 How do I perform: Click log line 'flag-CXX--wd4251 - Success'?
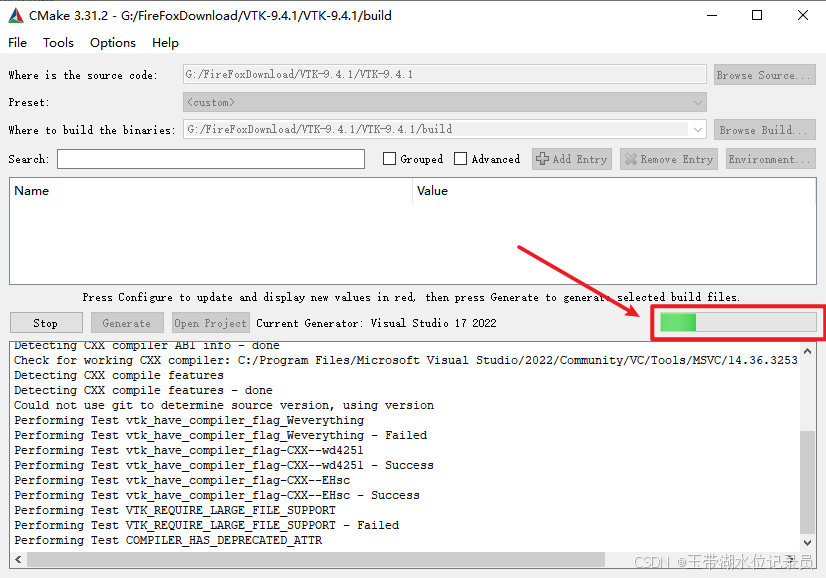point(224,465)
